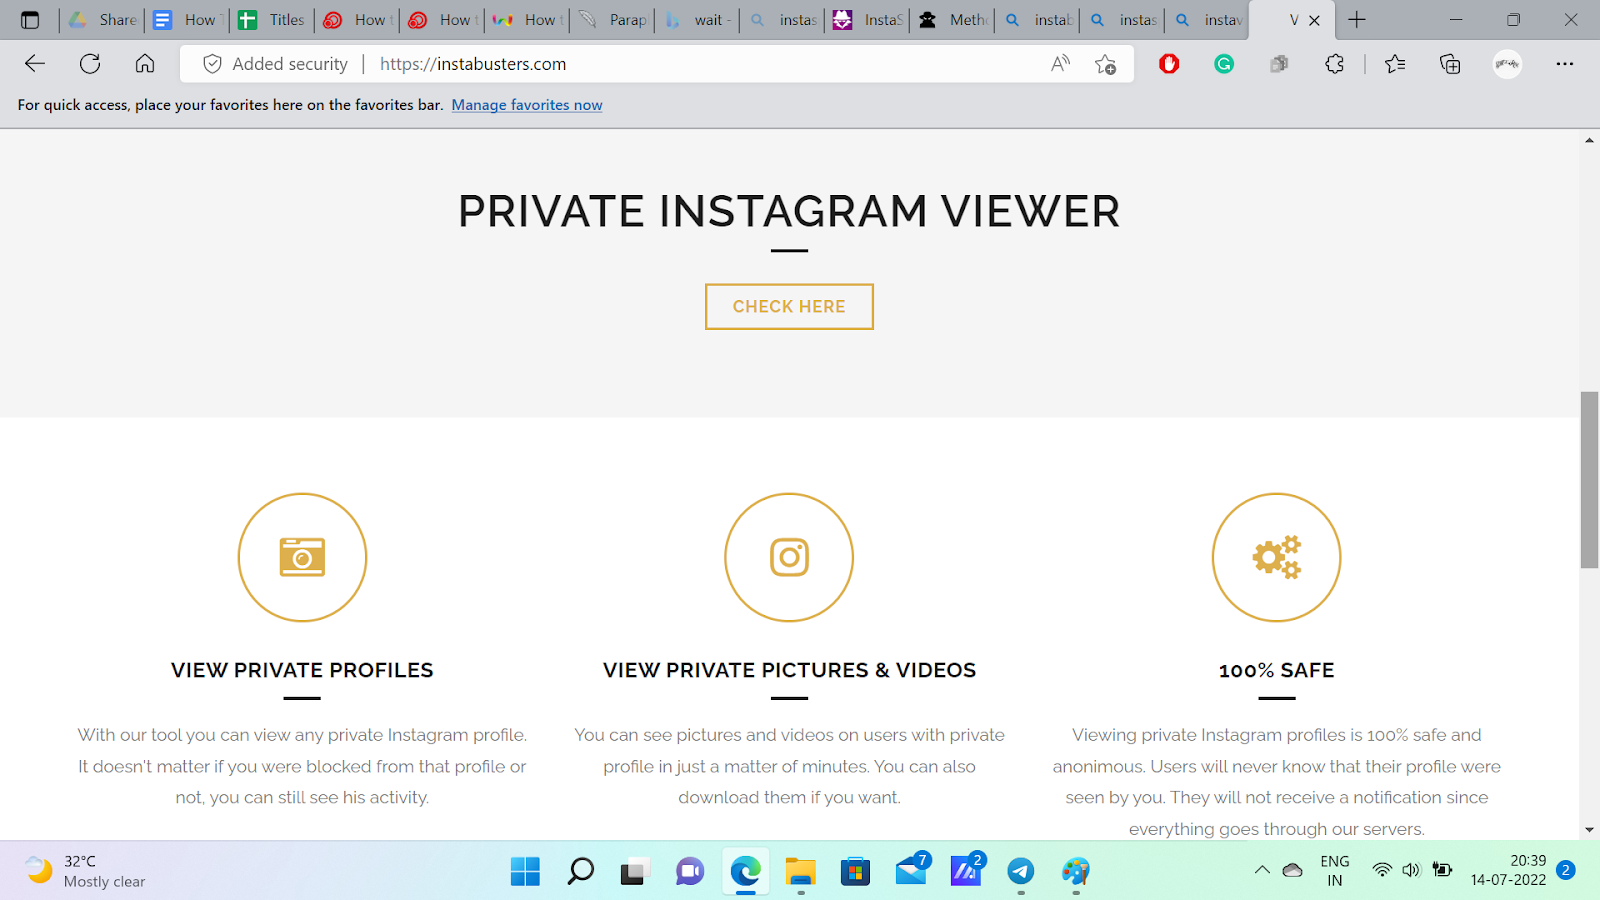Click the Added security shield icon

(212, 64)
